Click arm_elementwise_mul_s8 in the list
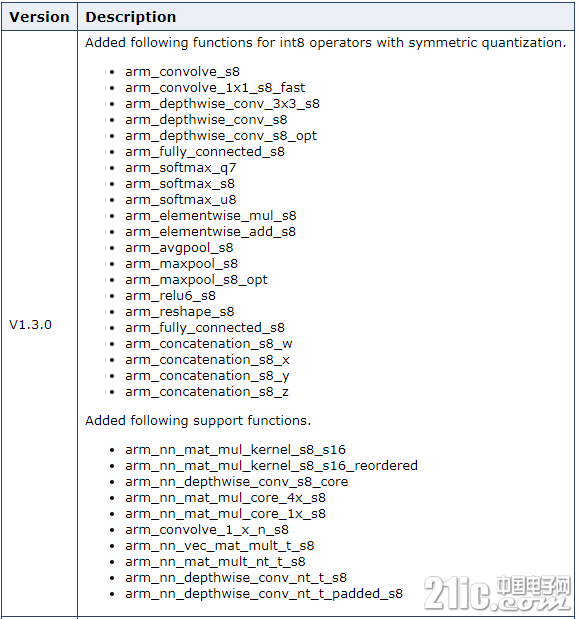This screenshot has height=619, width=578. pos(210,216)
